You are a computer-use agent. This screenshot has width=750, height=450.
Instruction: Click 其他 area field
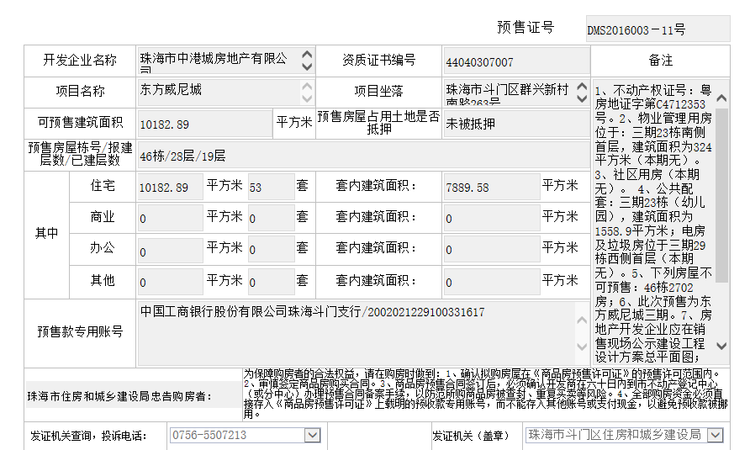coord(170,282)
